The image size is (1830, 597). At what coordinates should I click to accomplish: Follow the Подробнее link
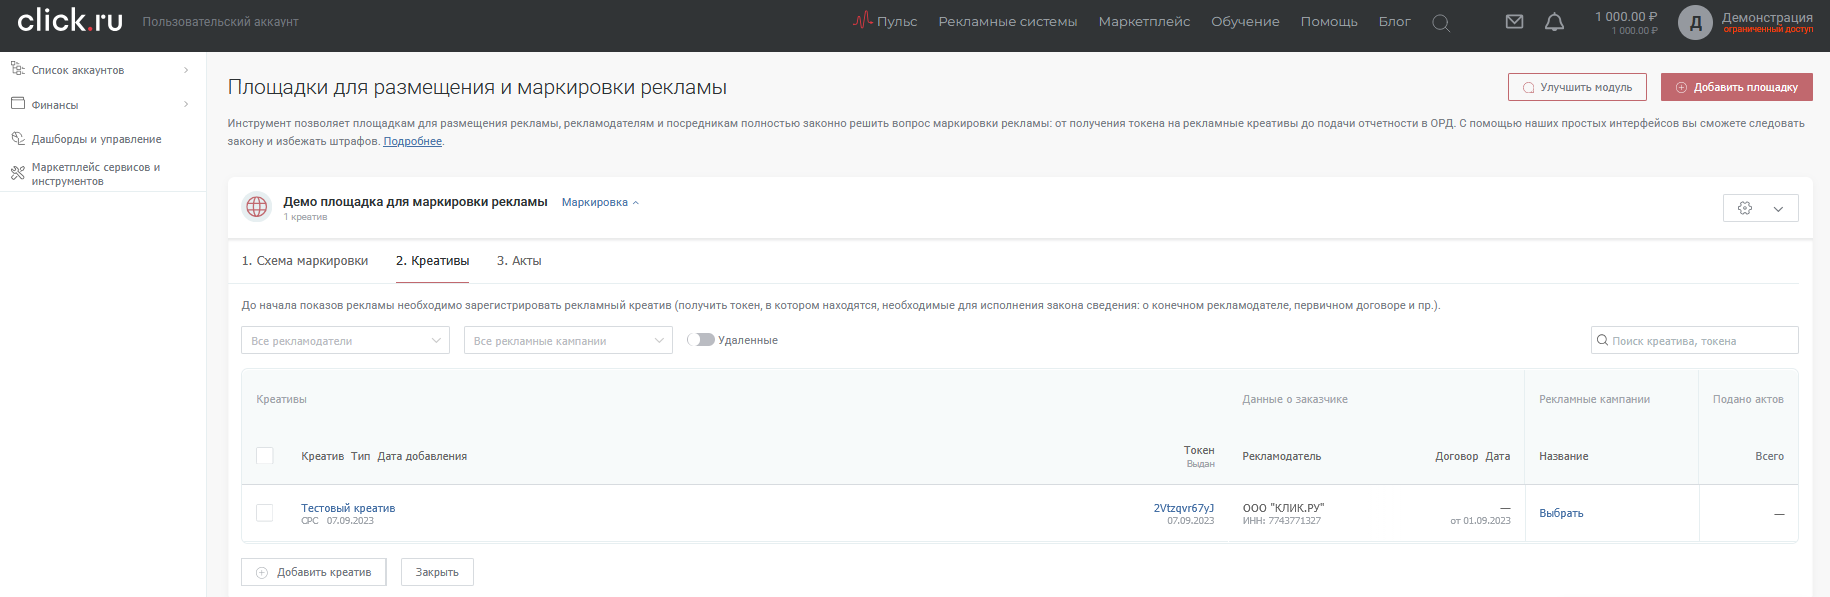pyautogui.click(x=412, y=142)
